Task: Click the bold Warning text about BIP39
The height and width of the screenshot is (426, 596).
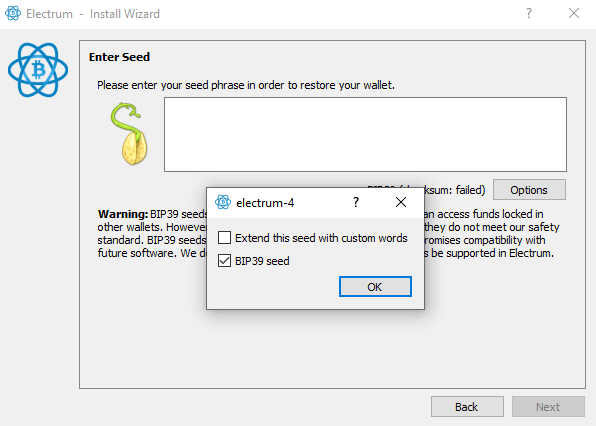Action: pos(122,214)
